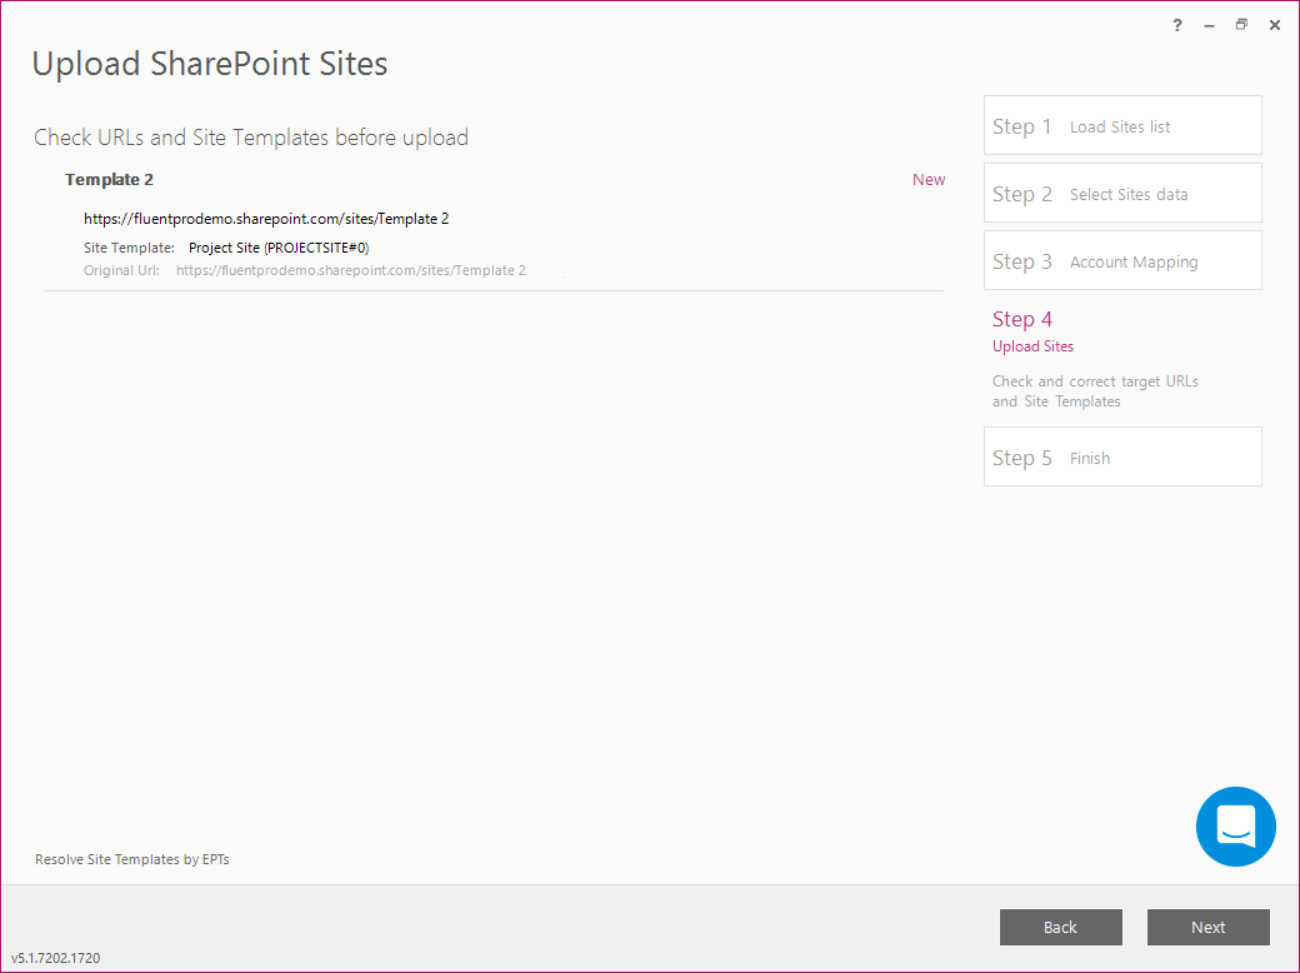This screenshot has width=1300, height=973.
Task: Click 'Check URLs and Site Templates before upload'
Action: point(251,137)
